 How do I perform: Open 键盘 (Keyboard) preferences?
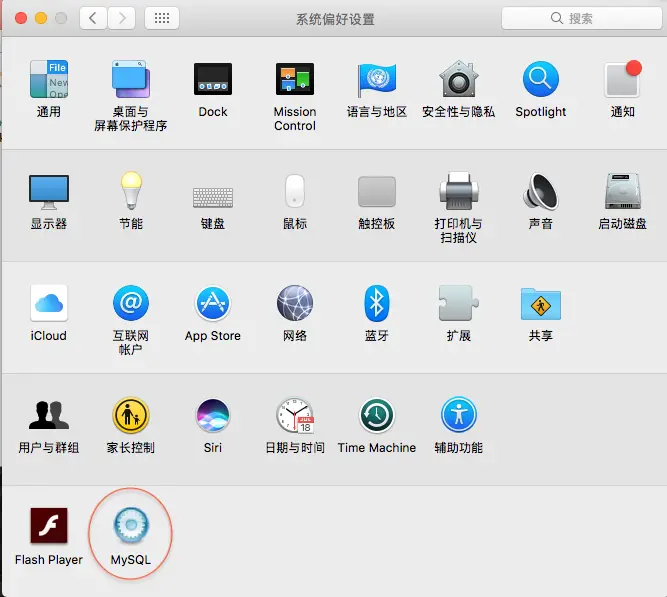point(213,197)
